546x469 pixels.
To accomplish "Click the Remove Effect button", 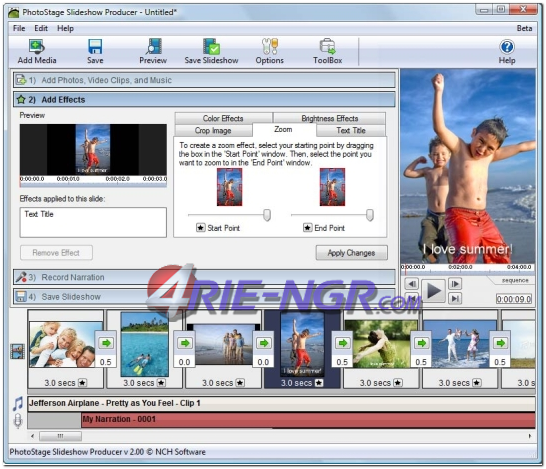I will [56, 252].
